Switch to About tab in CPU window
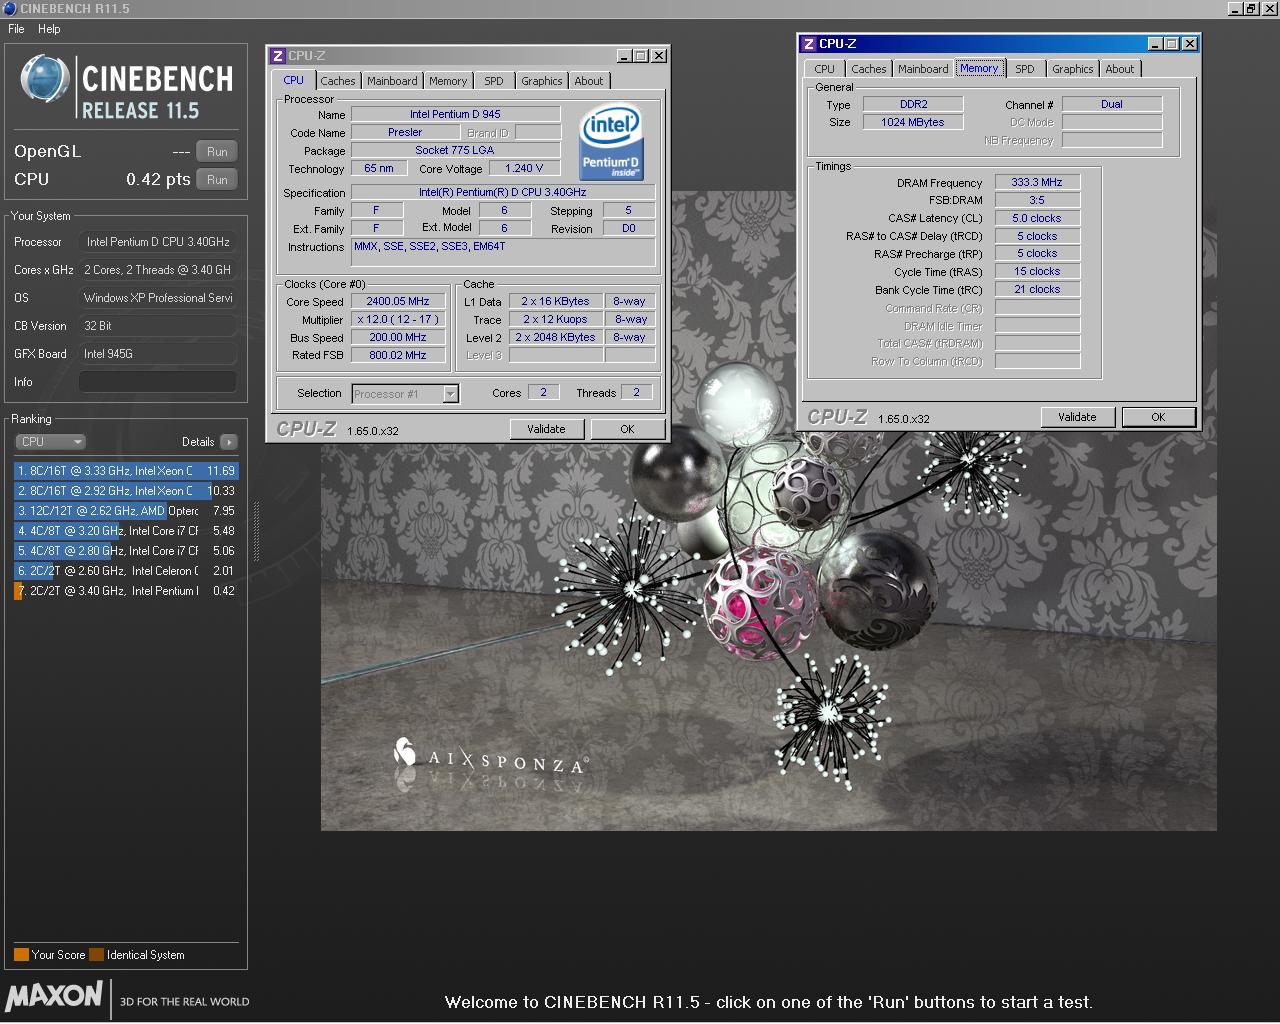The height and width of the screenshot is (1024, 1280). coord(589,81)
